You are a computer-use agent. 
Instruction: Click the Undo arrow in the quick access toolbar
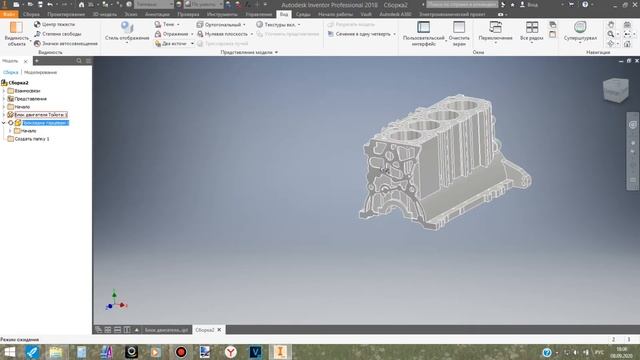point(50,4)
